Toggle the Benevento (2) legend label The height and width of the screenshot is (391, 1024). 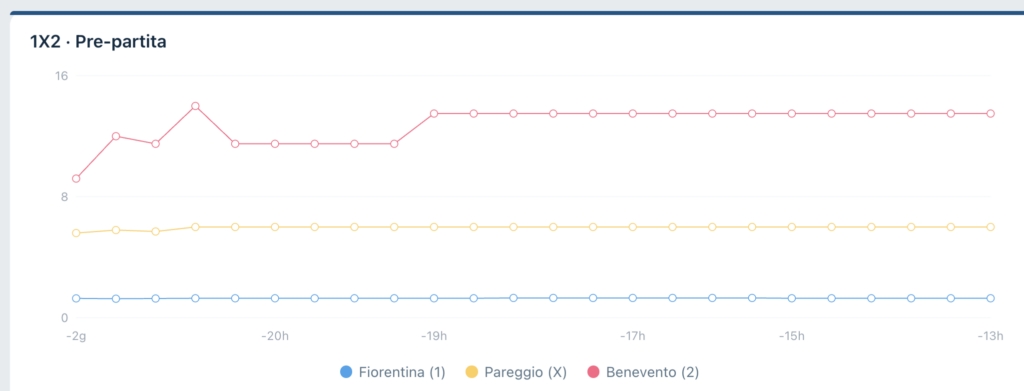(652, 373)
